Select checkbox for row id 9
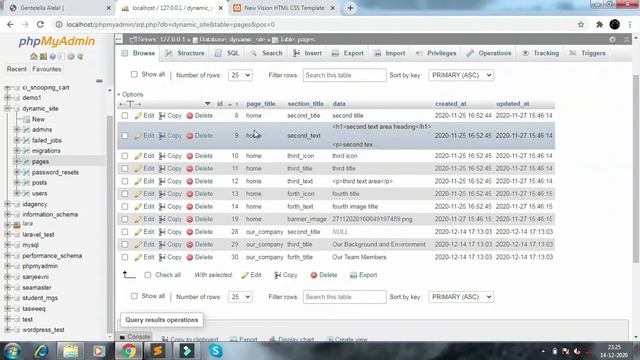Image resolution: width=640 pixels, height=360 pixels. (125, 136)
